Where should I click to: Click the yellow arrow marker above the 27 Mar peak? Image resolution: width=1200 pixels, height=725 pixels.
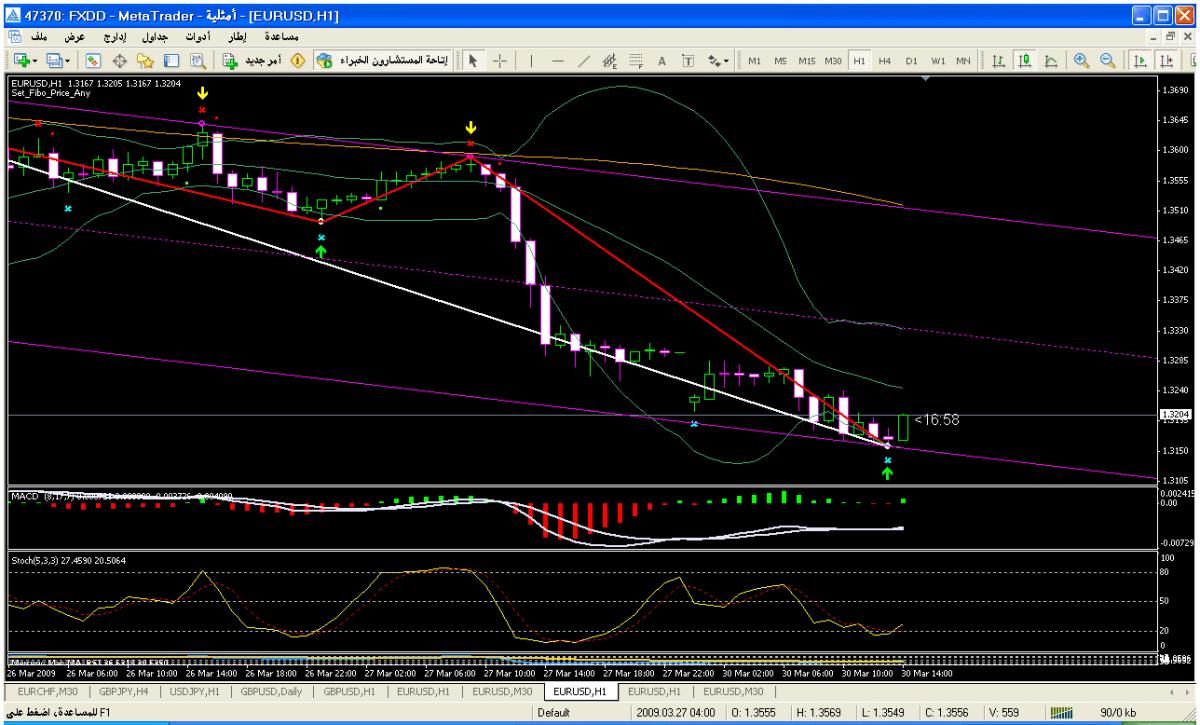pos(471,128)
